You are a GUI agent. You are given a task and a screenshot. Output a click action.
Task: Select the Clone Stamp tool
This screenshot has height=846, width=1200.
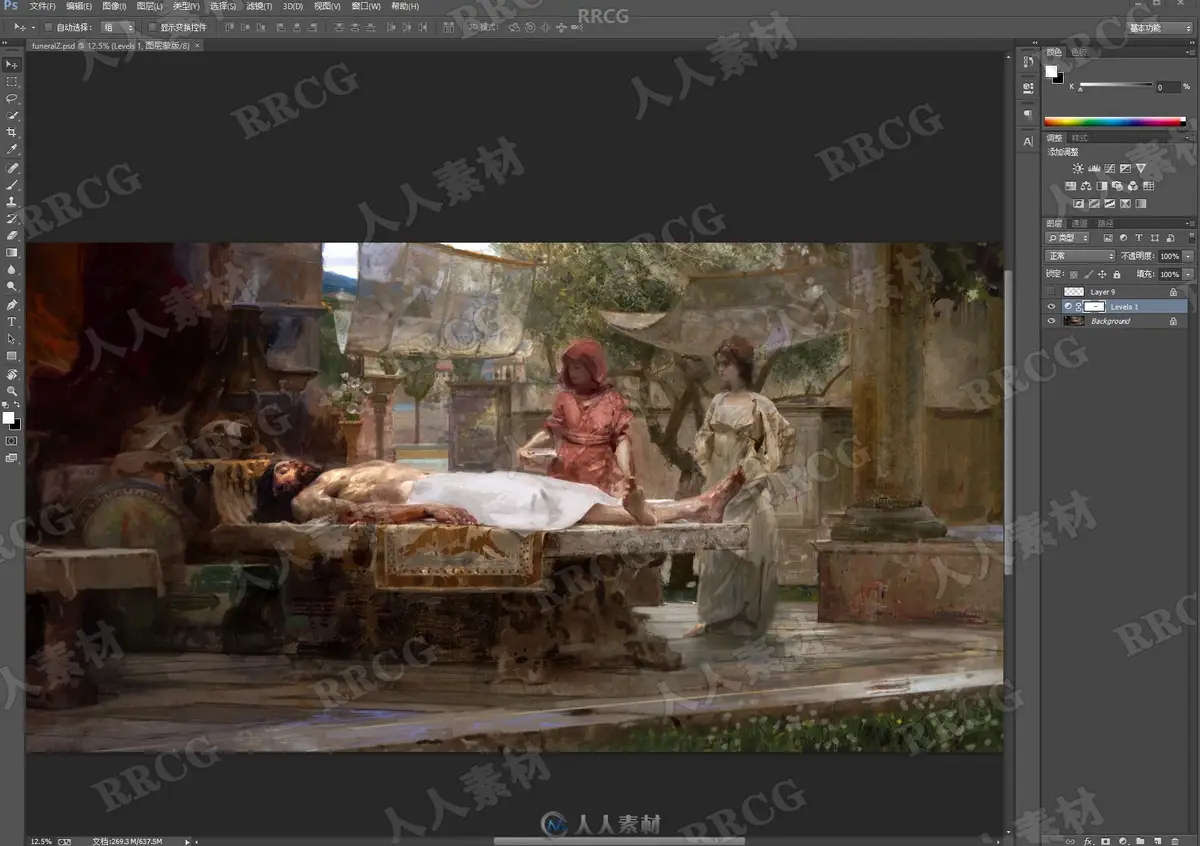(x=12, y=202)
